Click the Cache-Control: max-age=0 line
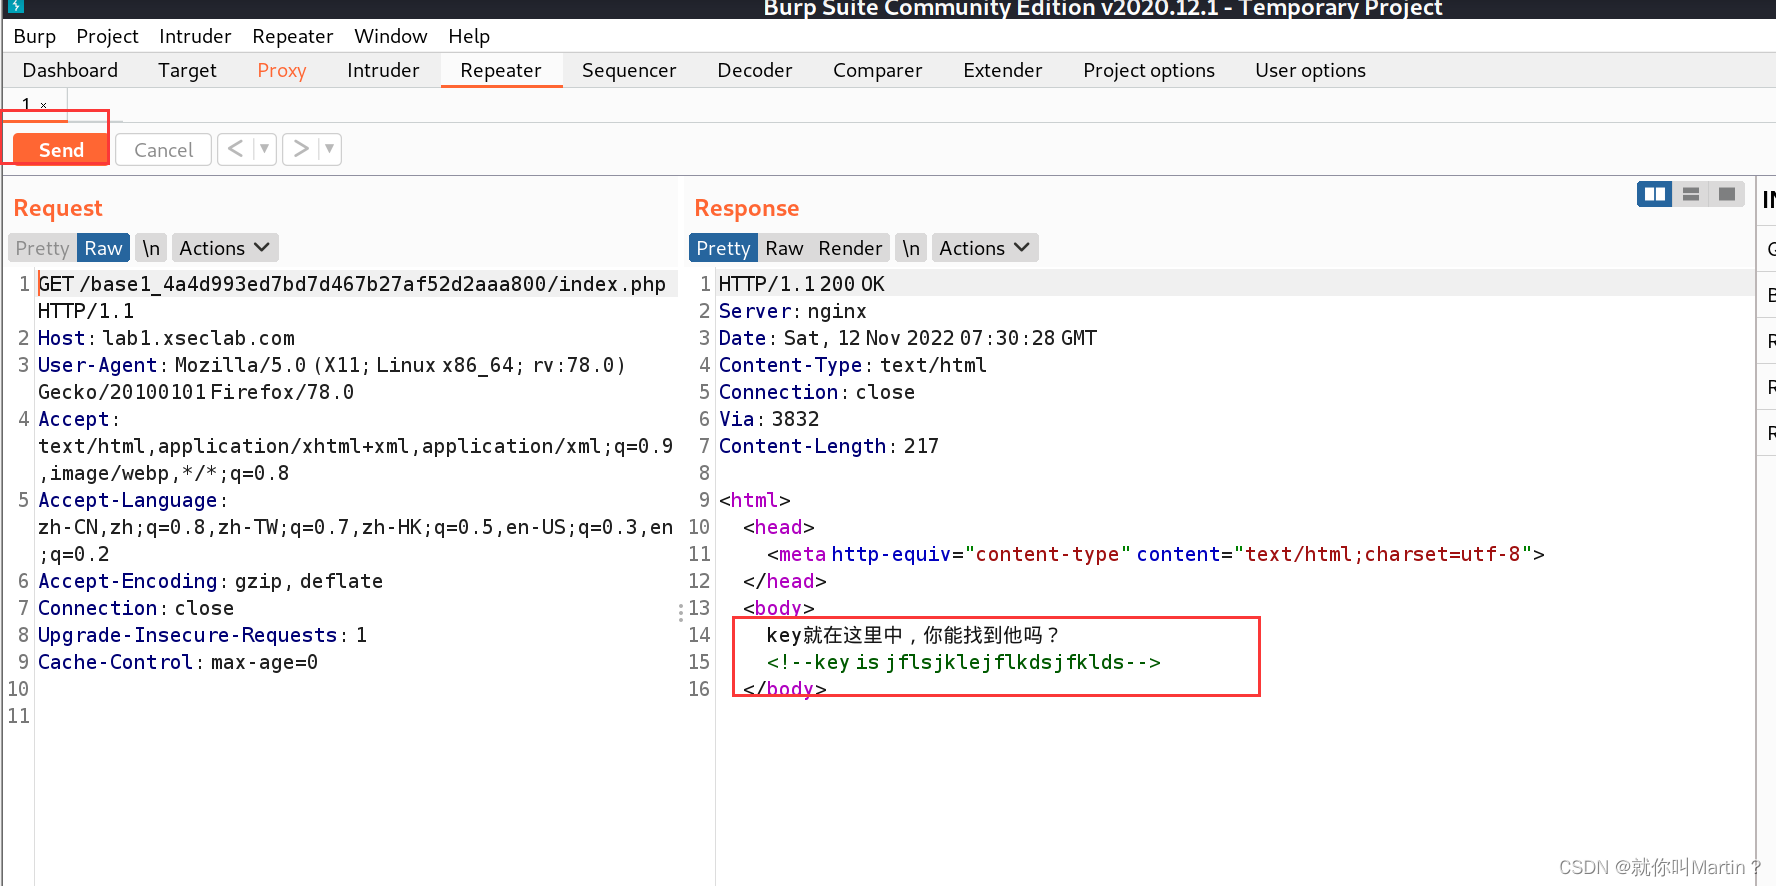1776x886 pixels. [x=178, y=662]
